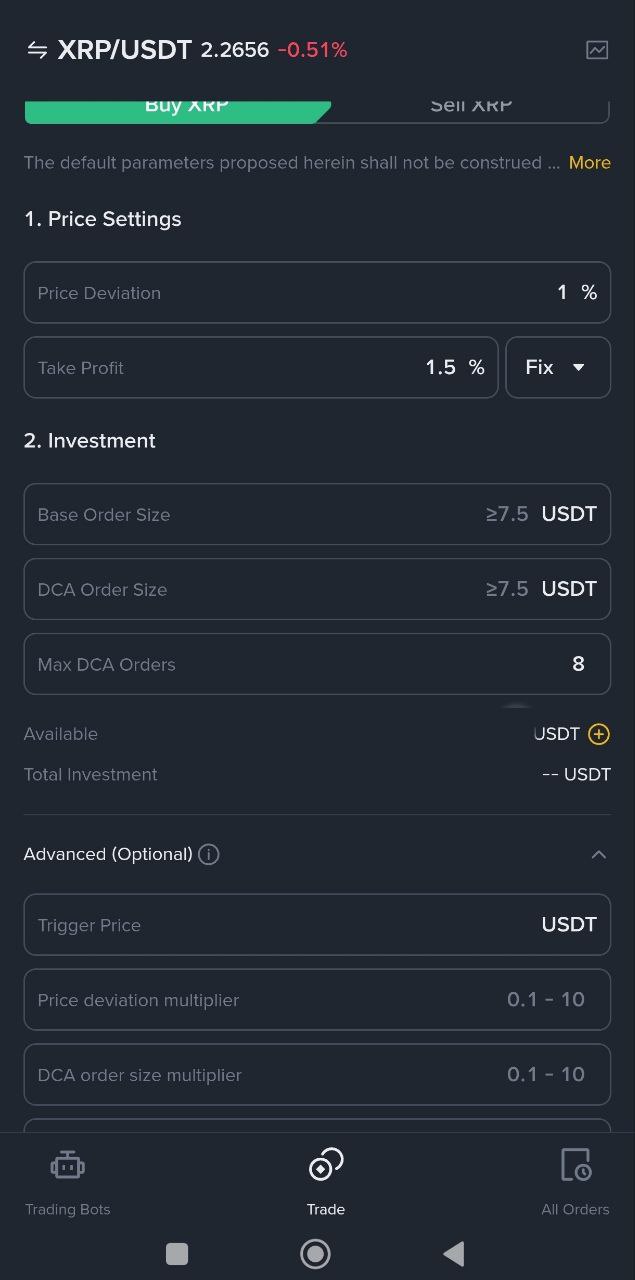The height and width of the screenshot is (1280, 635).
Task: Focus the Base Order Size field
Action: click(317, 514)
